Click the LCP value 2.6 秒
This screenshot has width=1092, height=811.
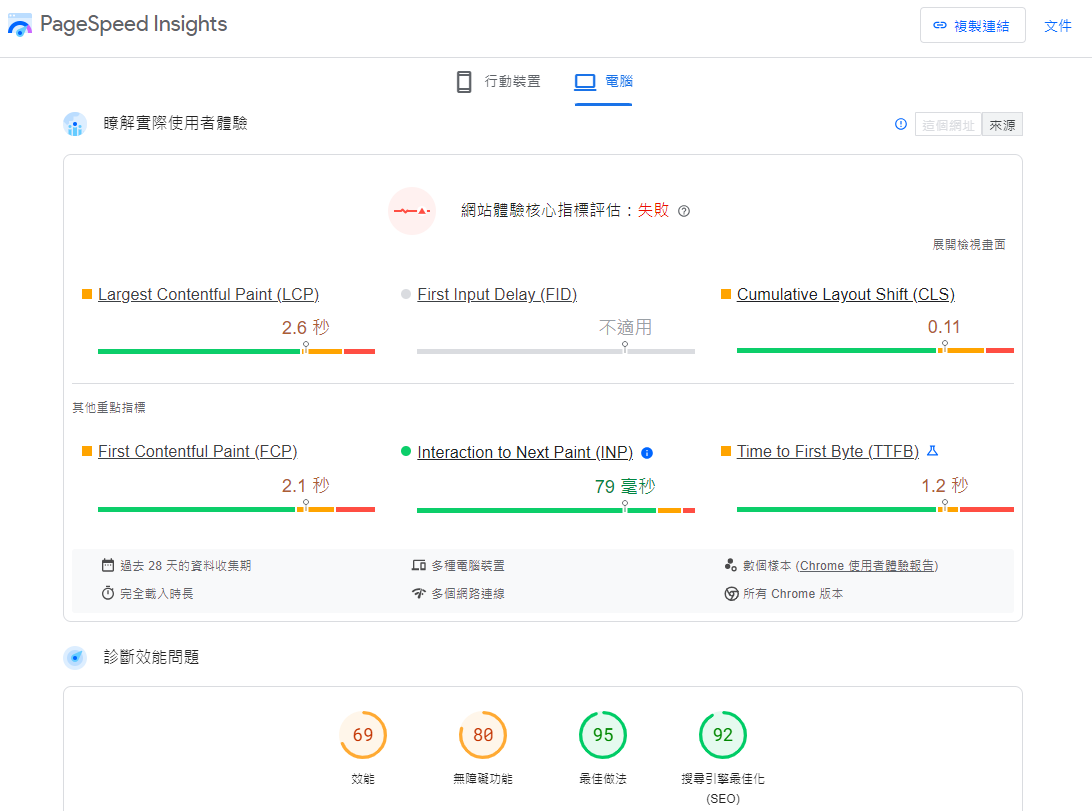pyautogui.click(x=305, y=327)
